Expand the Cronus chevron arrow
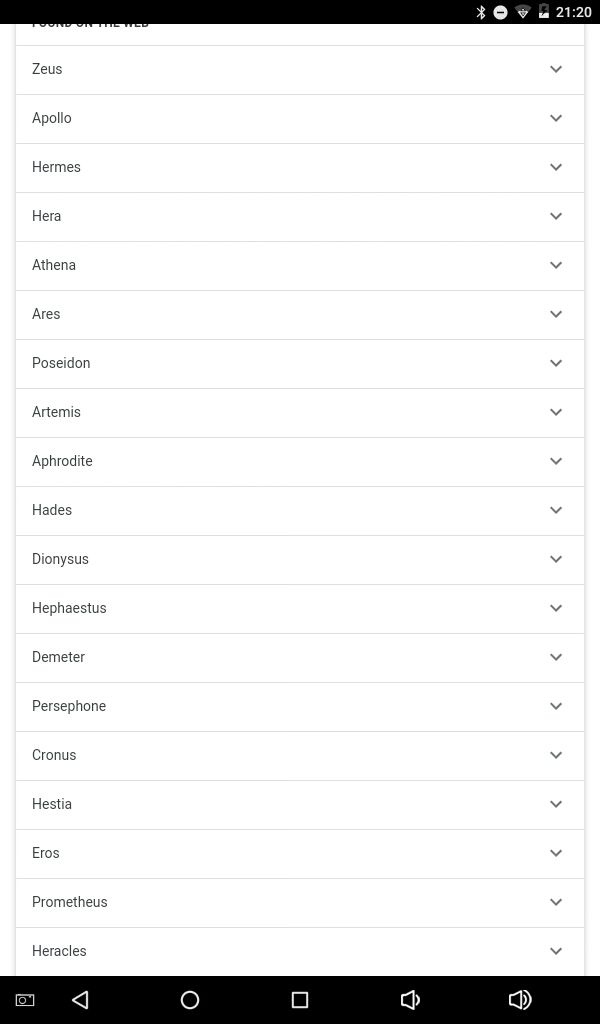Viewport: 600px width, 1024px height. 556,755
